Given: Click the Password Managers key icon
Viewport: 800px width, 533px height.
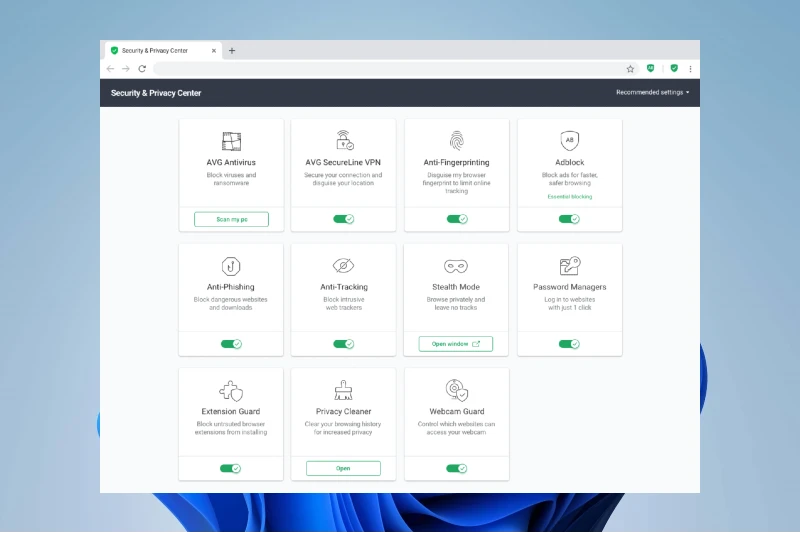Looking at the screenshot, I should coord(569,266).
